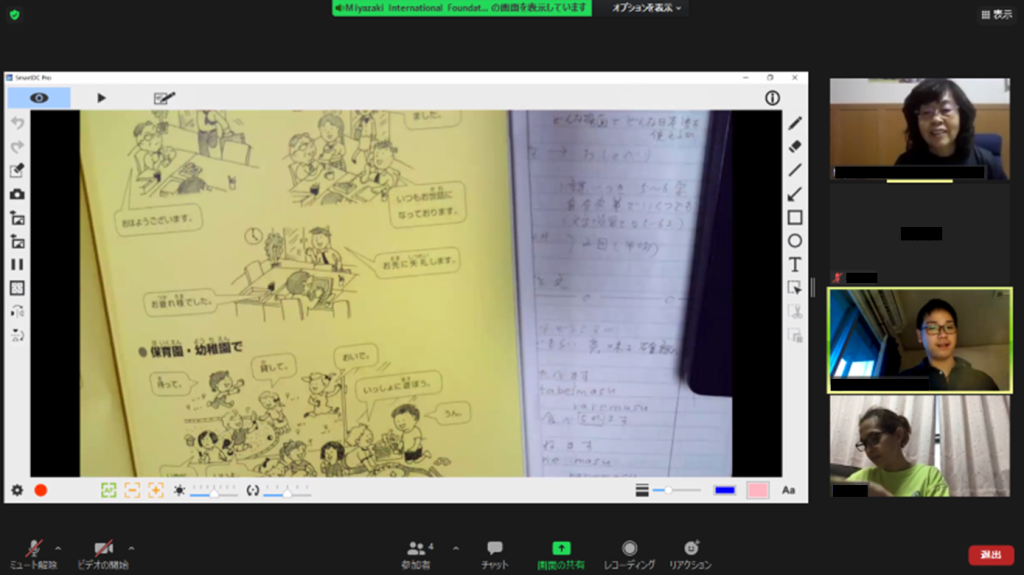The height and width of the screenshot is (575, 1024).
Task: Select the arrow drawing tool
Action: click(795, 193)
